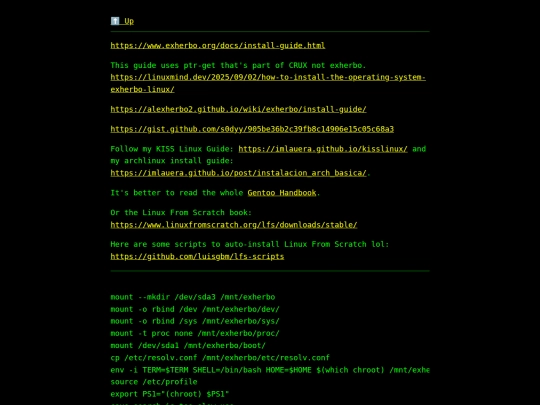Click the 'mount -t proc none' command line

pos(195,333)
